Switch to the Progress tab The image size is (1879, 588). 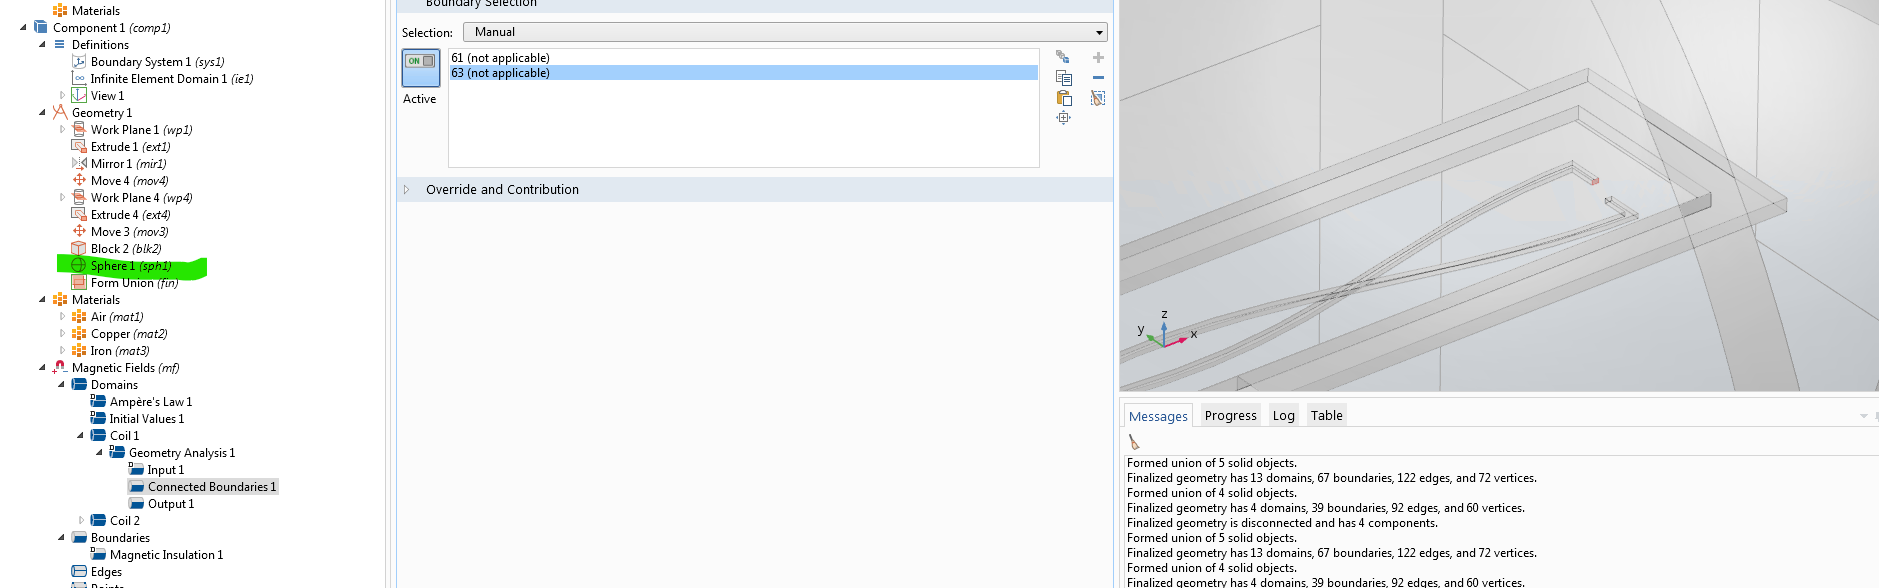click(x=1230, y=416)
